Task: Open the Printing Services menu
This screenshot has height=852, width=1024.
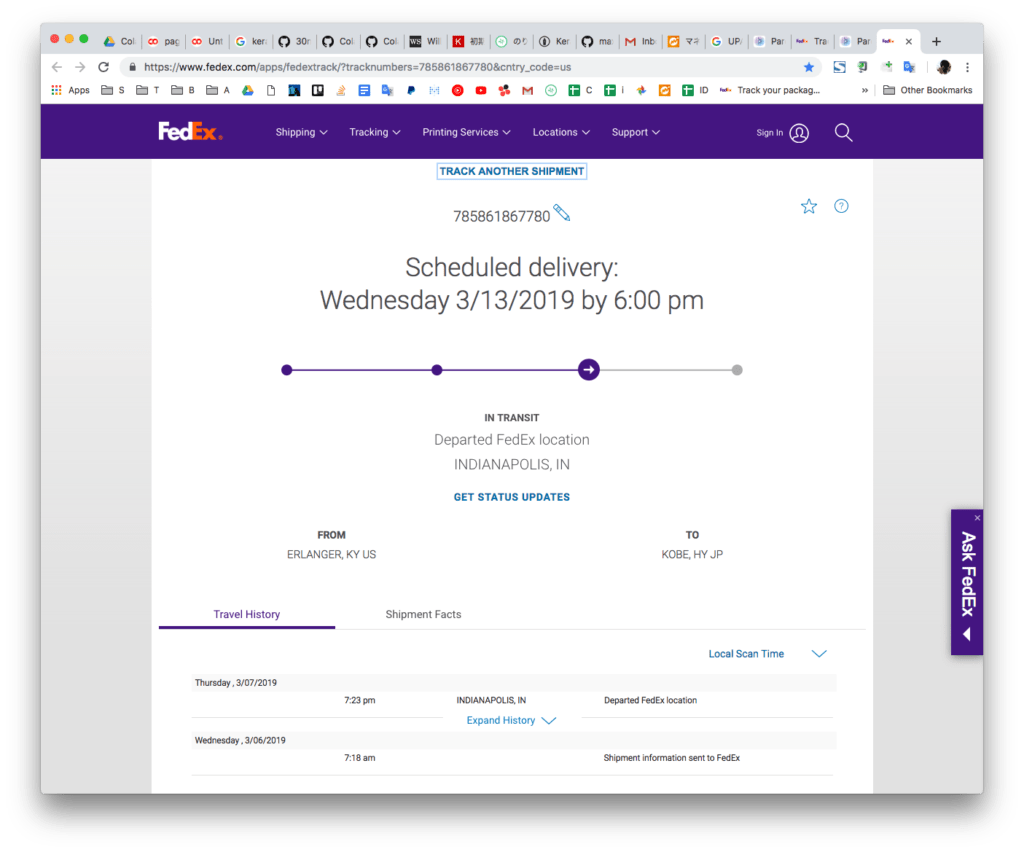Action: click(x=466, y=132)
